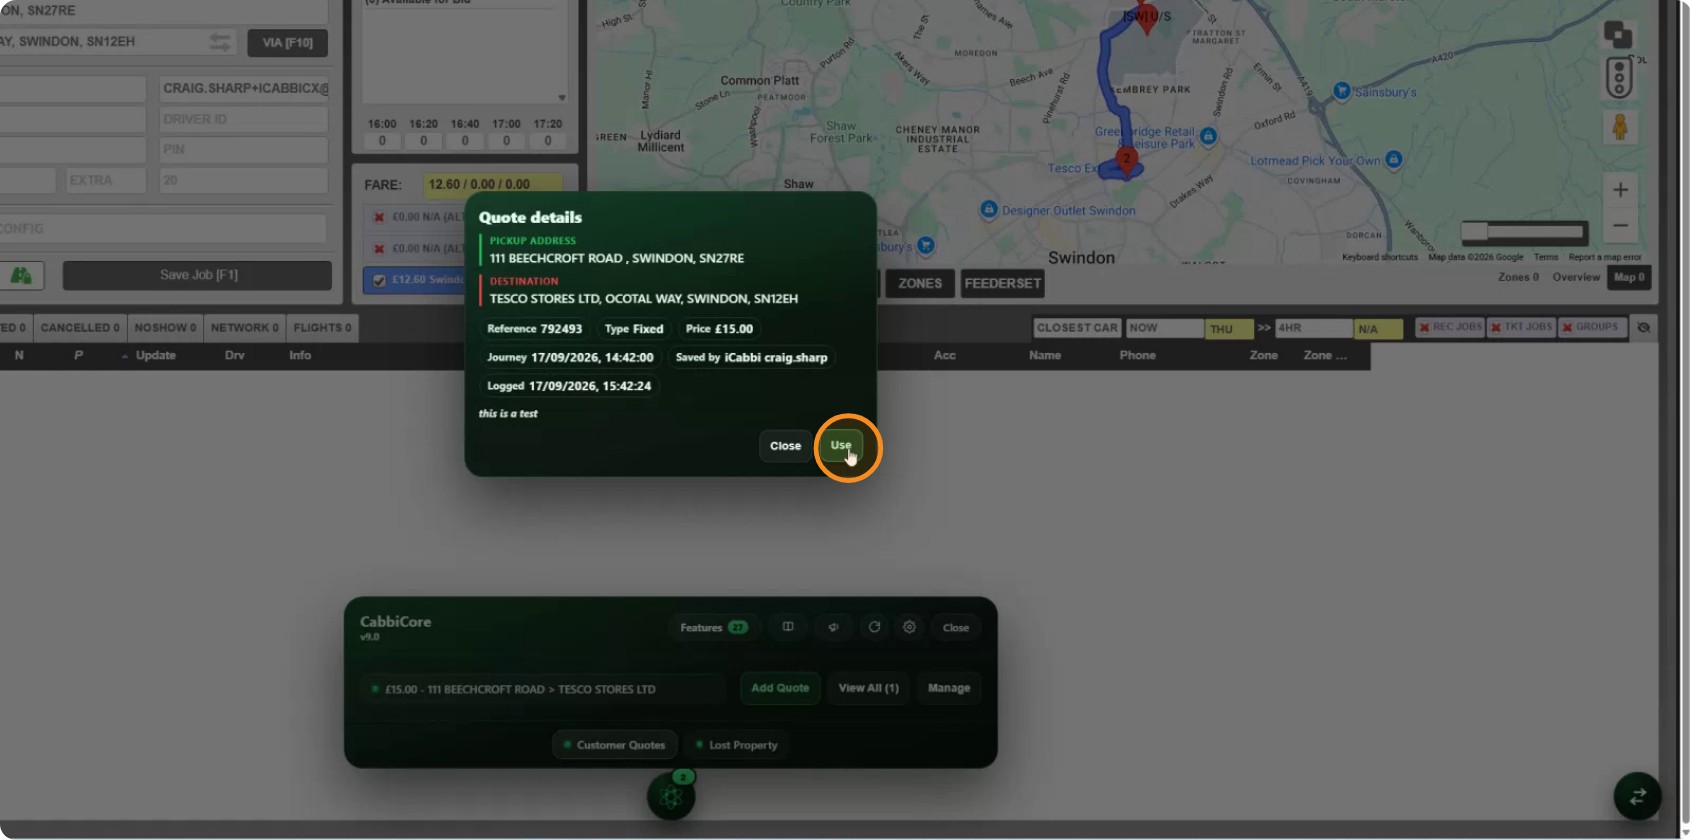This screenshot has width=1692, height=840.
Task: Click the VIA [F10] button
Action: (x=287, y=43)
